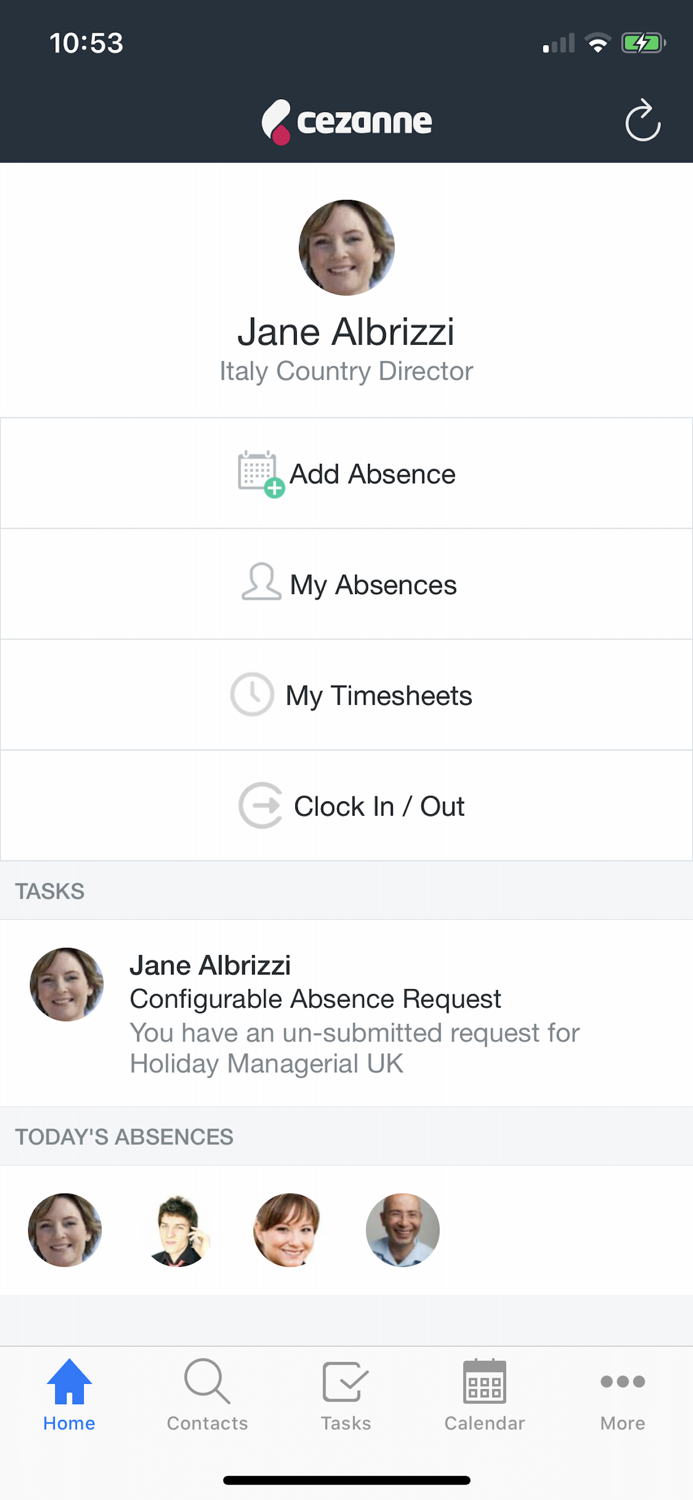The width and height of the screenshot is (693, 1500).
Task: Select the dark-haired man on phone avatar
Action: click(178, 1230)
